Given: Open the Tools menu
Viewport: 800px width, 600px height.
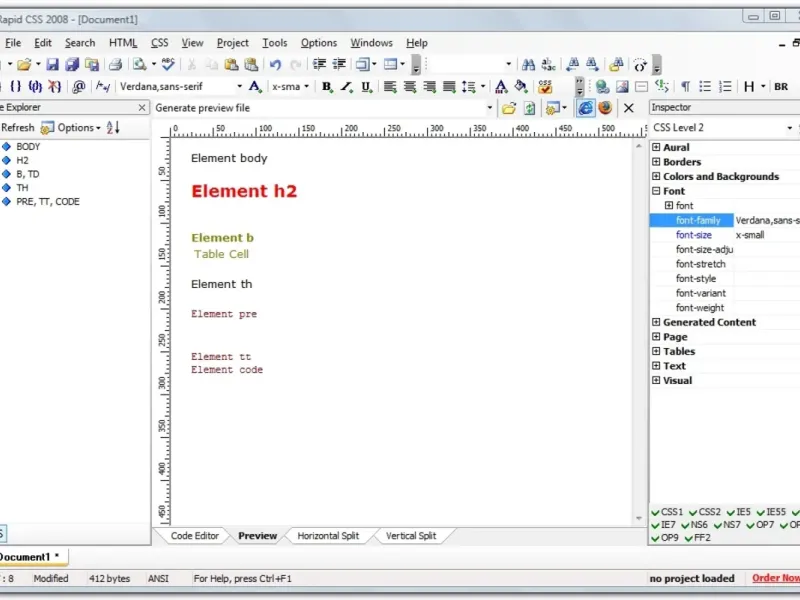Looking at the screenshot, I should pos(274,43).
